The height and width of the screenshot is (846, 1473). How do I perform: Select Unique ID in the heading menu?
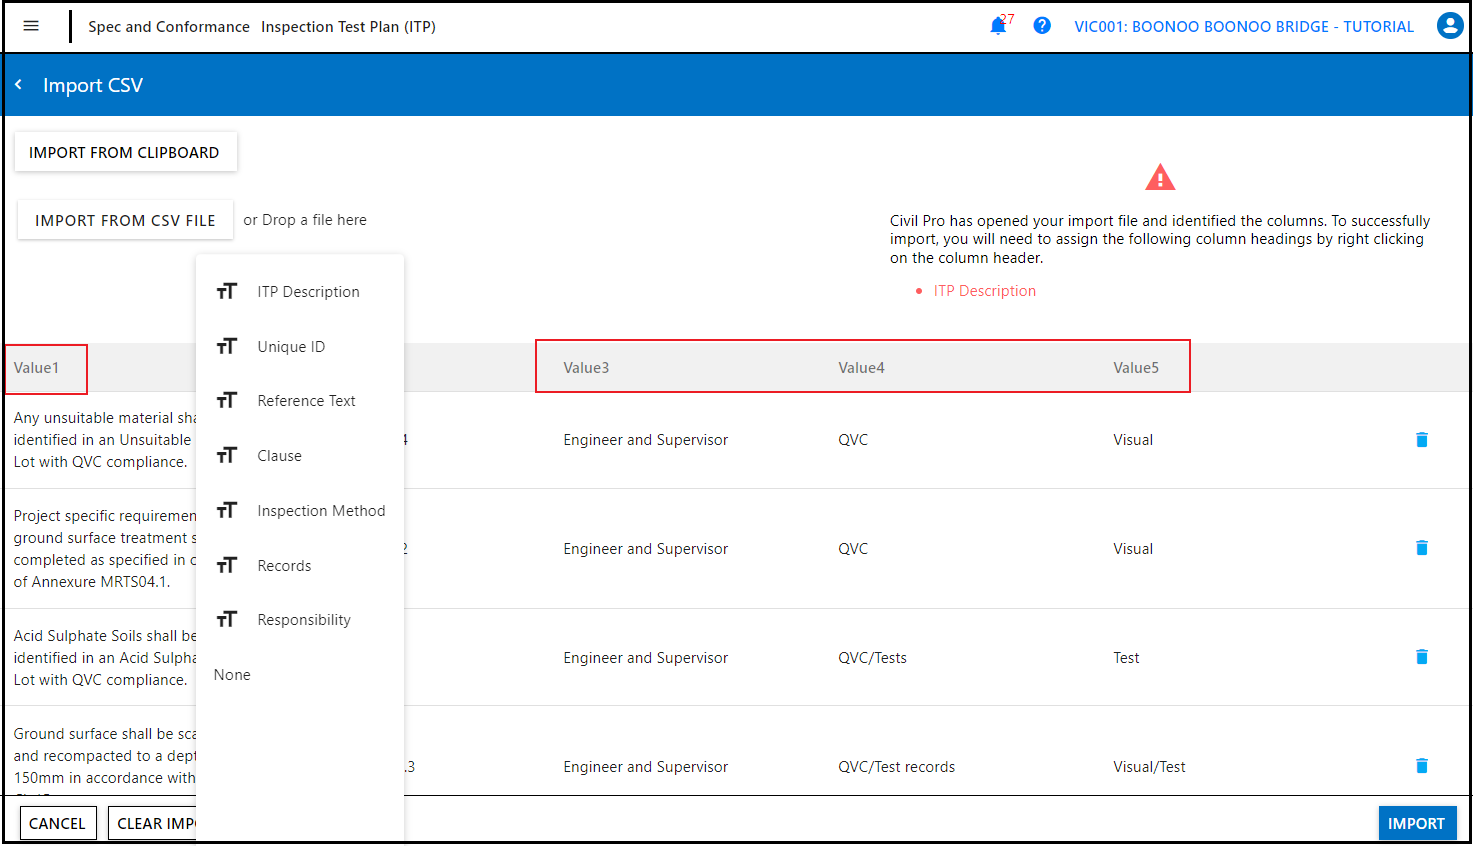coord(290,346)
